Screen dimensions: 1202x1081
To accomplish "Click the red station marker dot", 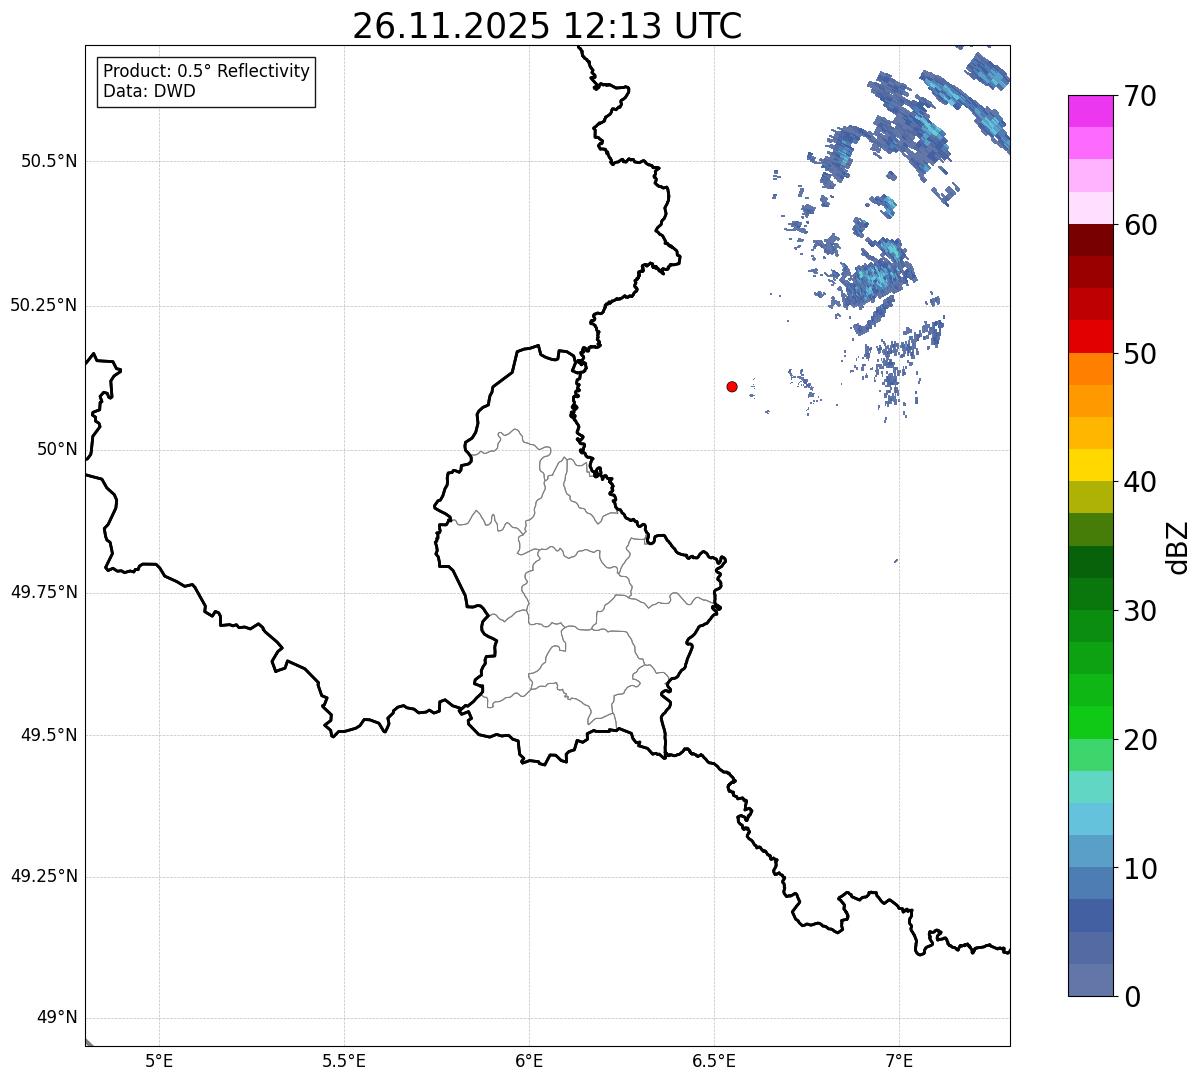I will tap(732, 386).
